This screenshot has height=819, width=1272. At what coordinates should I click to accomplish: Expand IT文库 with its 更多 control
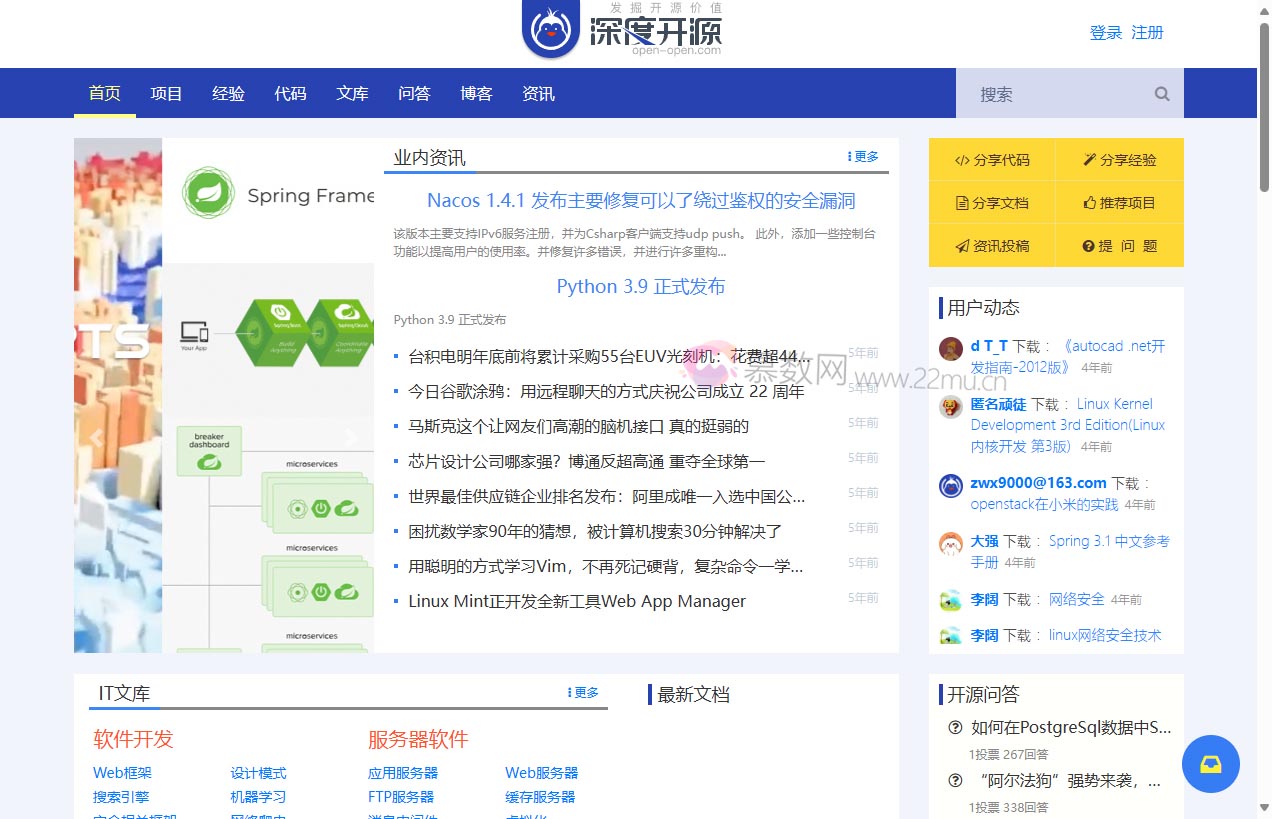tap(582, 692)
